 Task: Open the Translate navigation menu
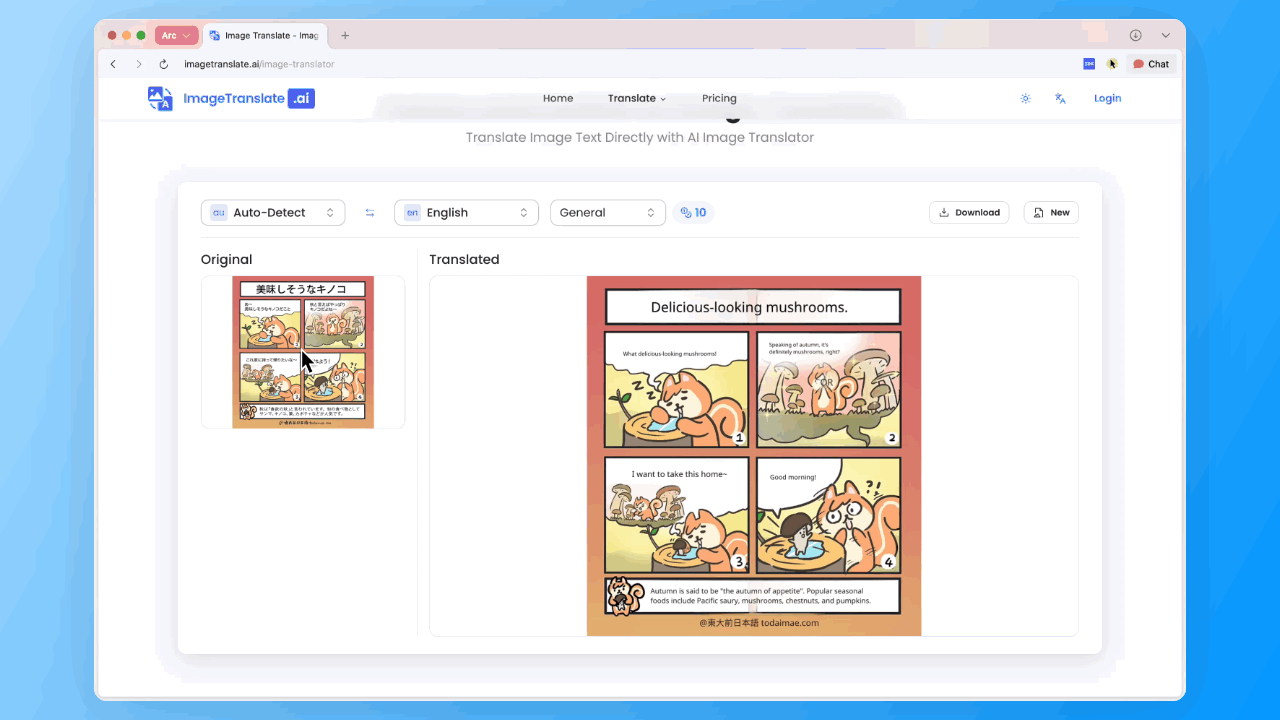click(637, 98)
